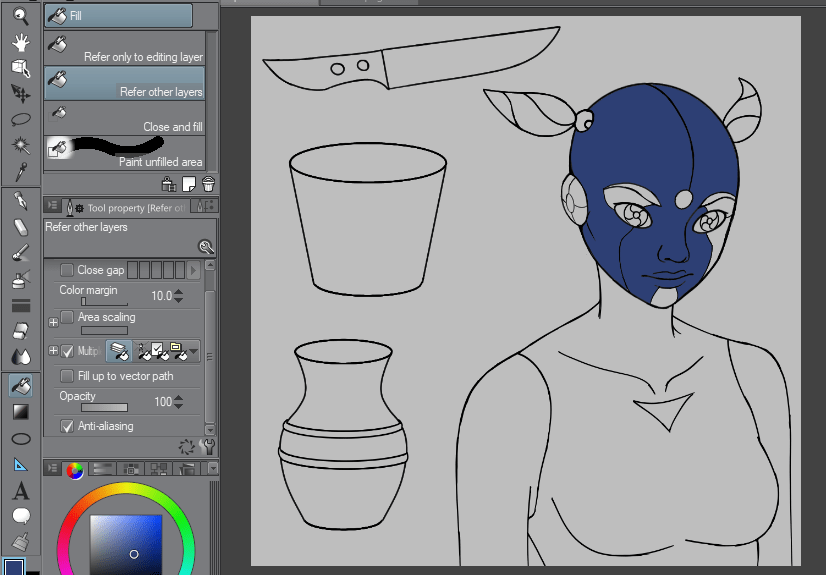Toggle 'exclude draft layer' fill option icon
The image size is (826, 575).
pyautogui.click(x=142, y=351)
